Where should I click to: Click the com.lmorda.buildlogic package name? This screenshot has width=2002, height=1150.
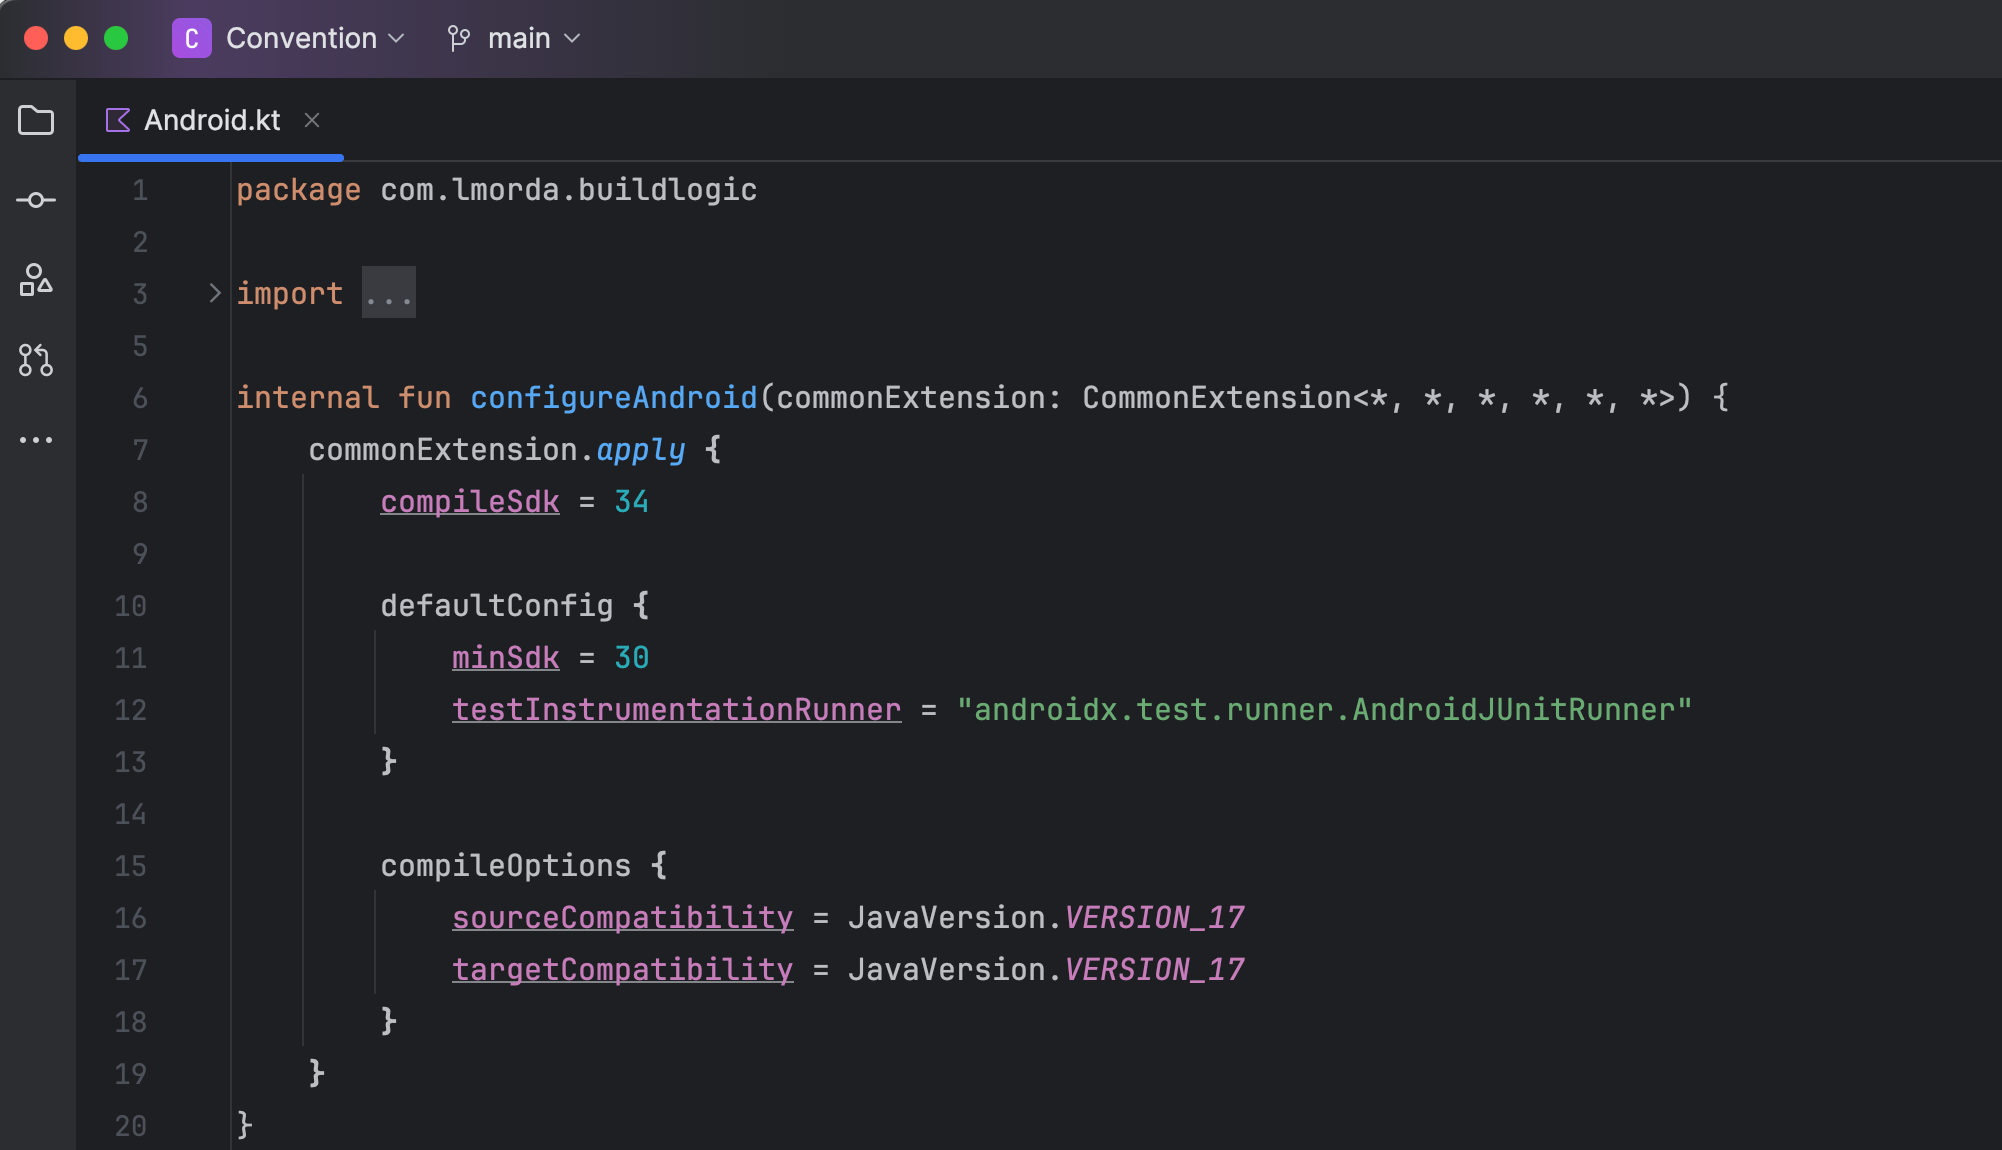[569, 190]
